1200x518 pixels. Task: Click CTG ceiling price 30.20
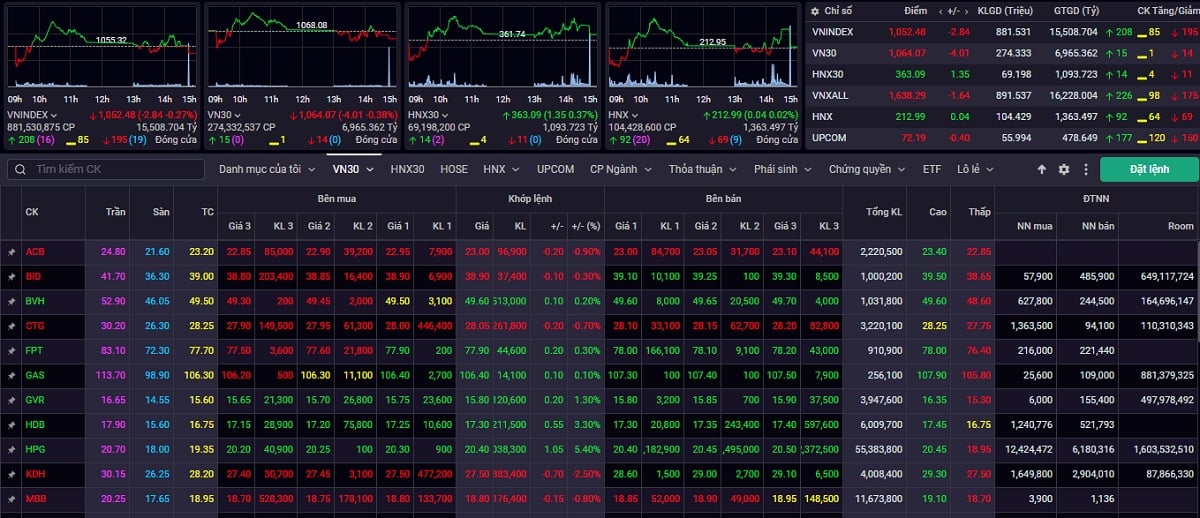(x=112, y=325)
